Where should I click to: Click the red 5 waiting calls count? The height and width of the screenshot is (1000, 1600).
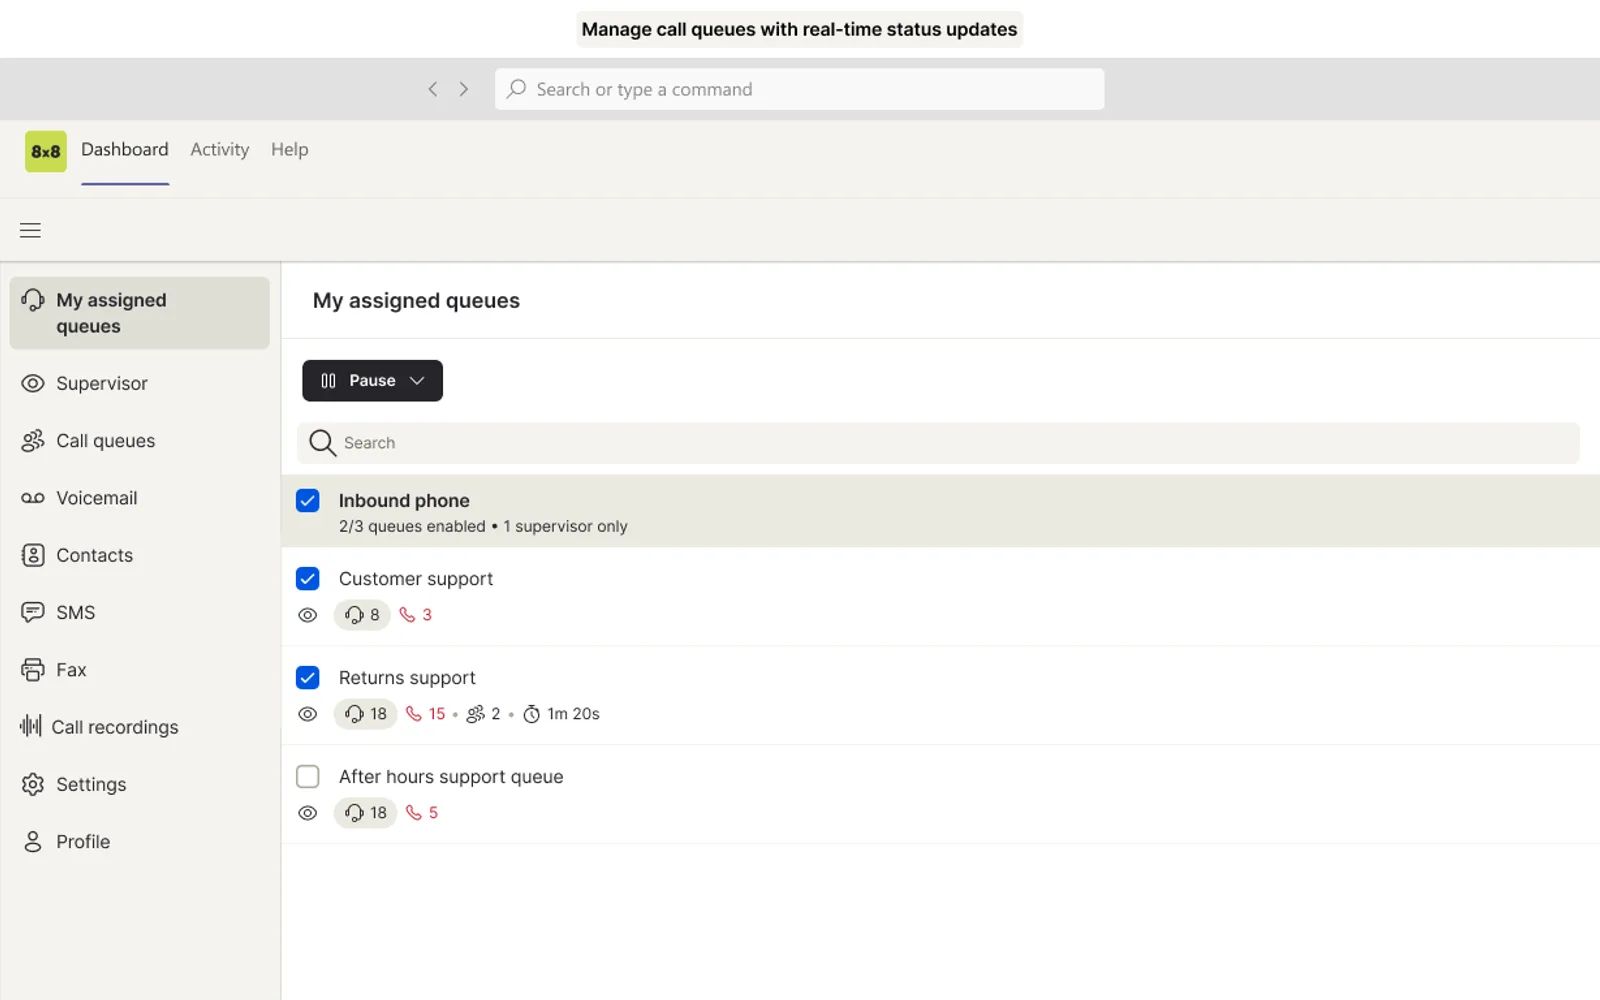tap(433, 813)
